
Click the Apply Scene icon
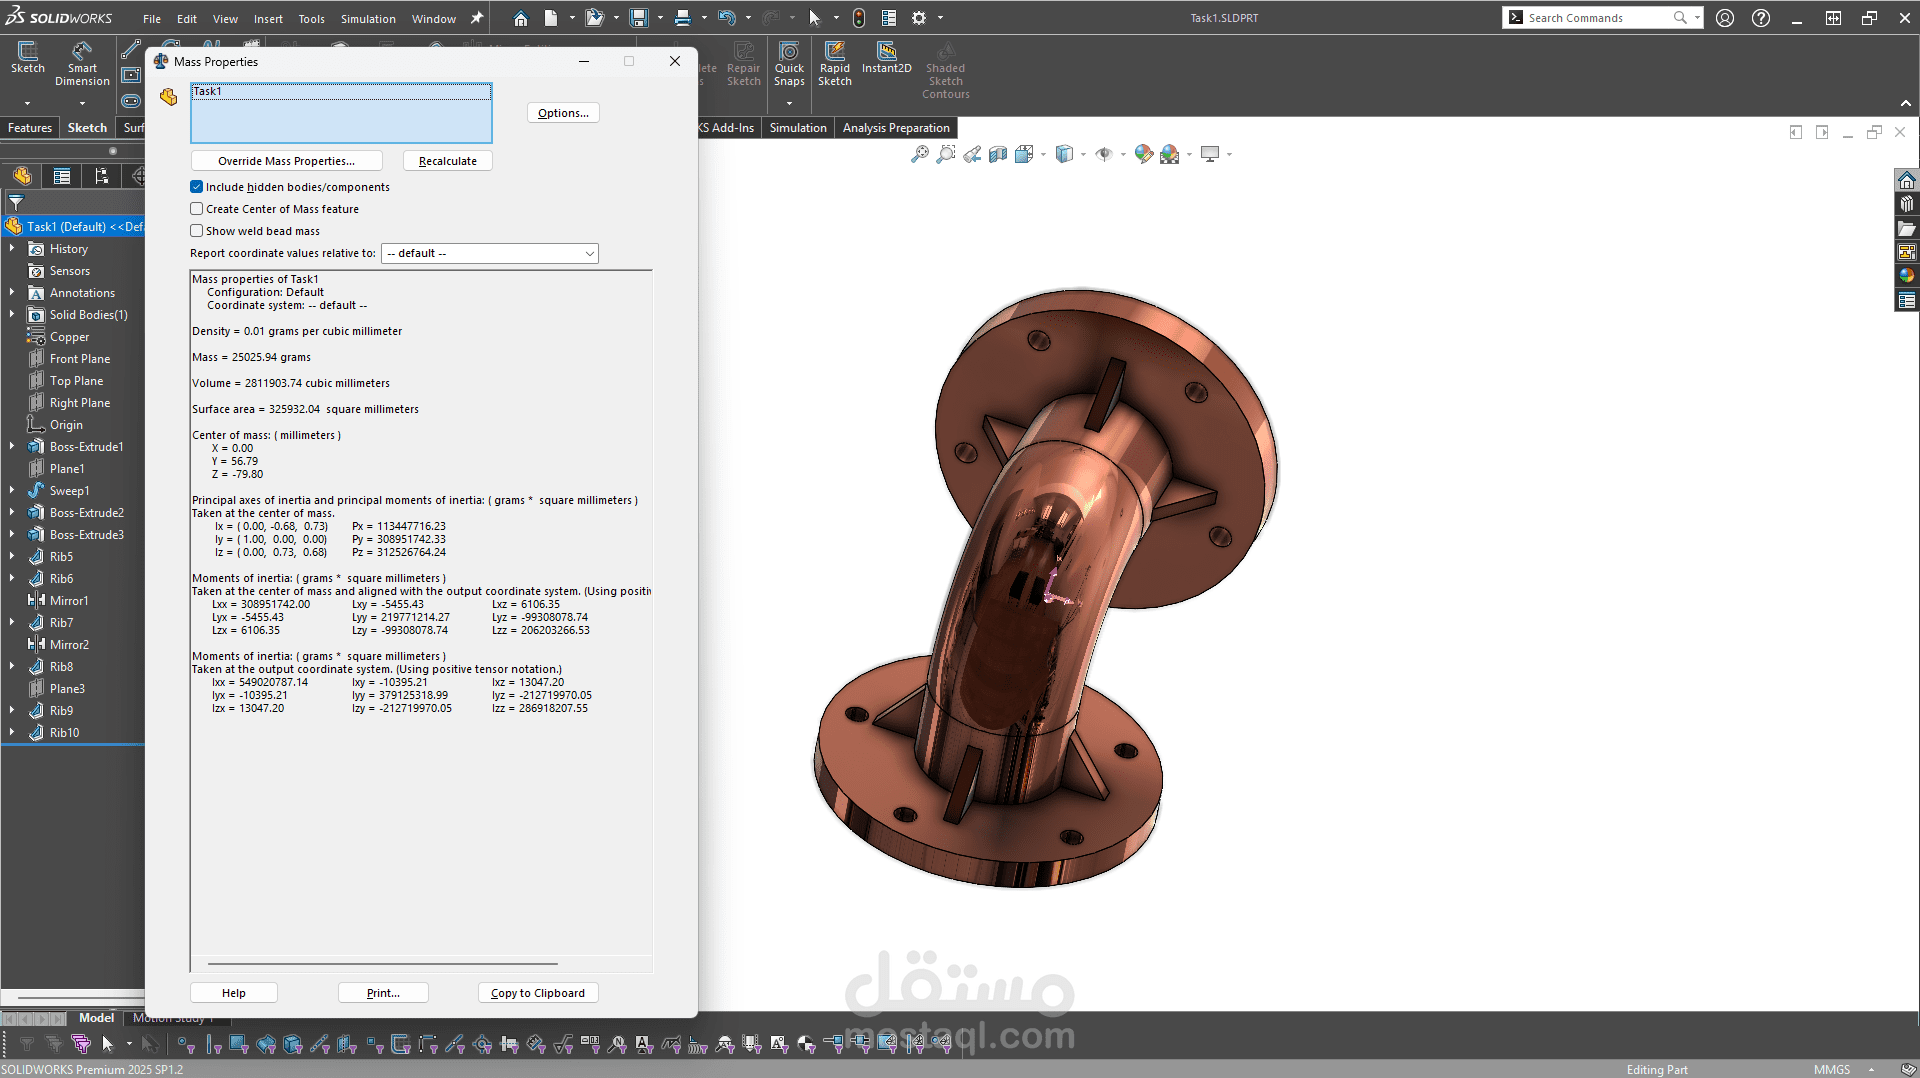[1170, 154]
